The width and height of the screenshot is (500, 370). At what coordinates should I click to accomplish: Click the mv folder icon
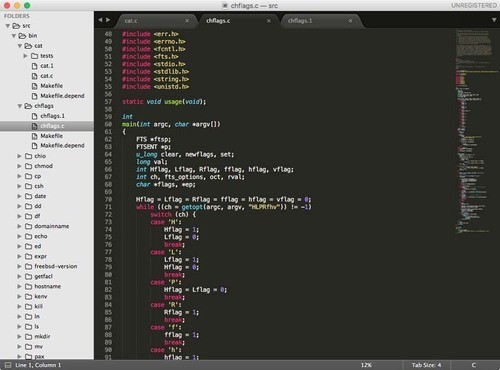pyautogui.click(x=29, y=346)
